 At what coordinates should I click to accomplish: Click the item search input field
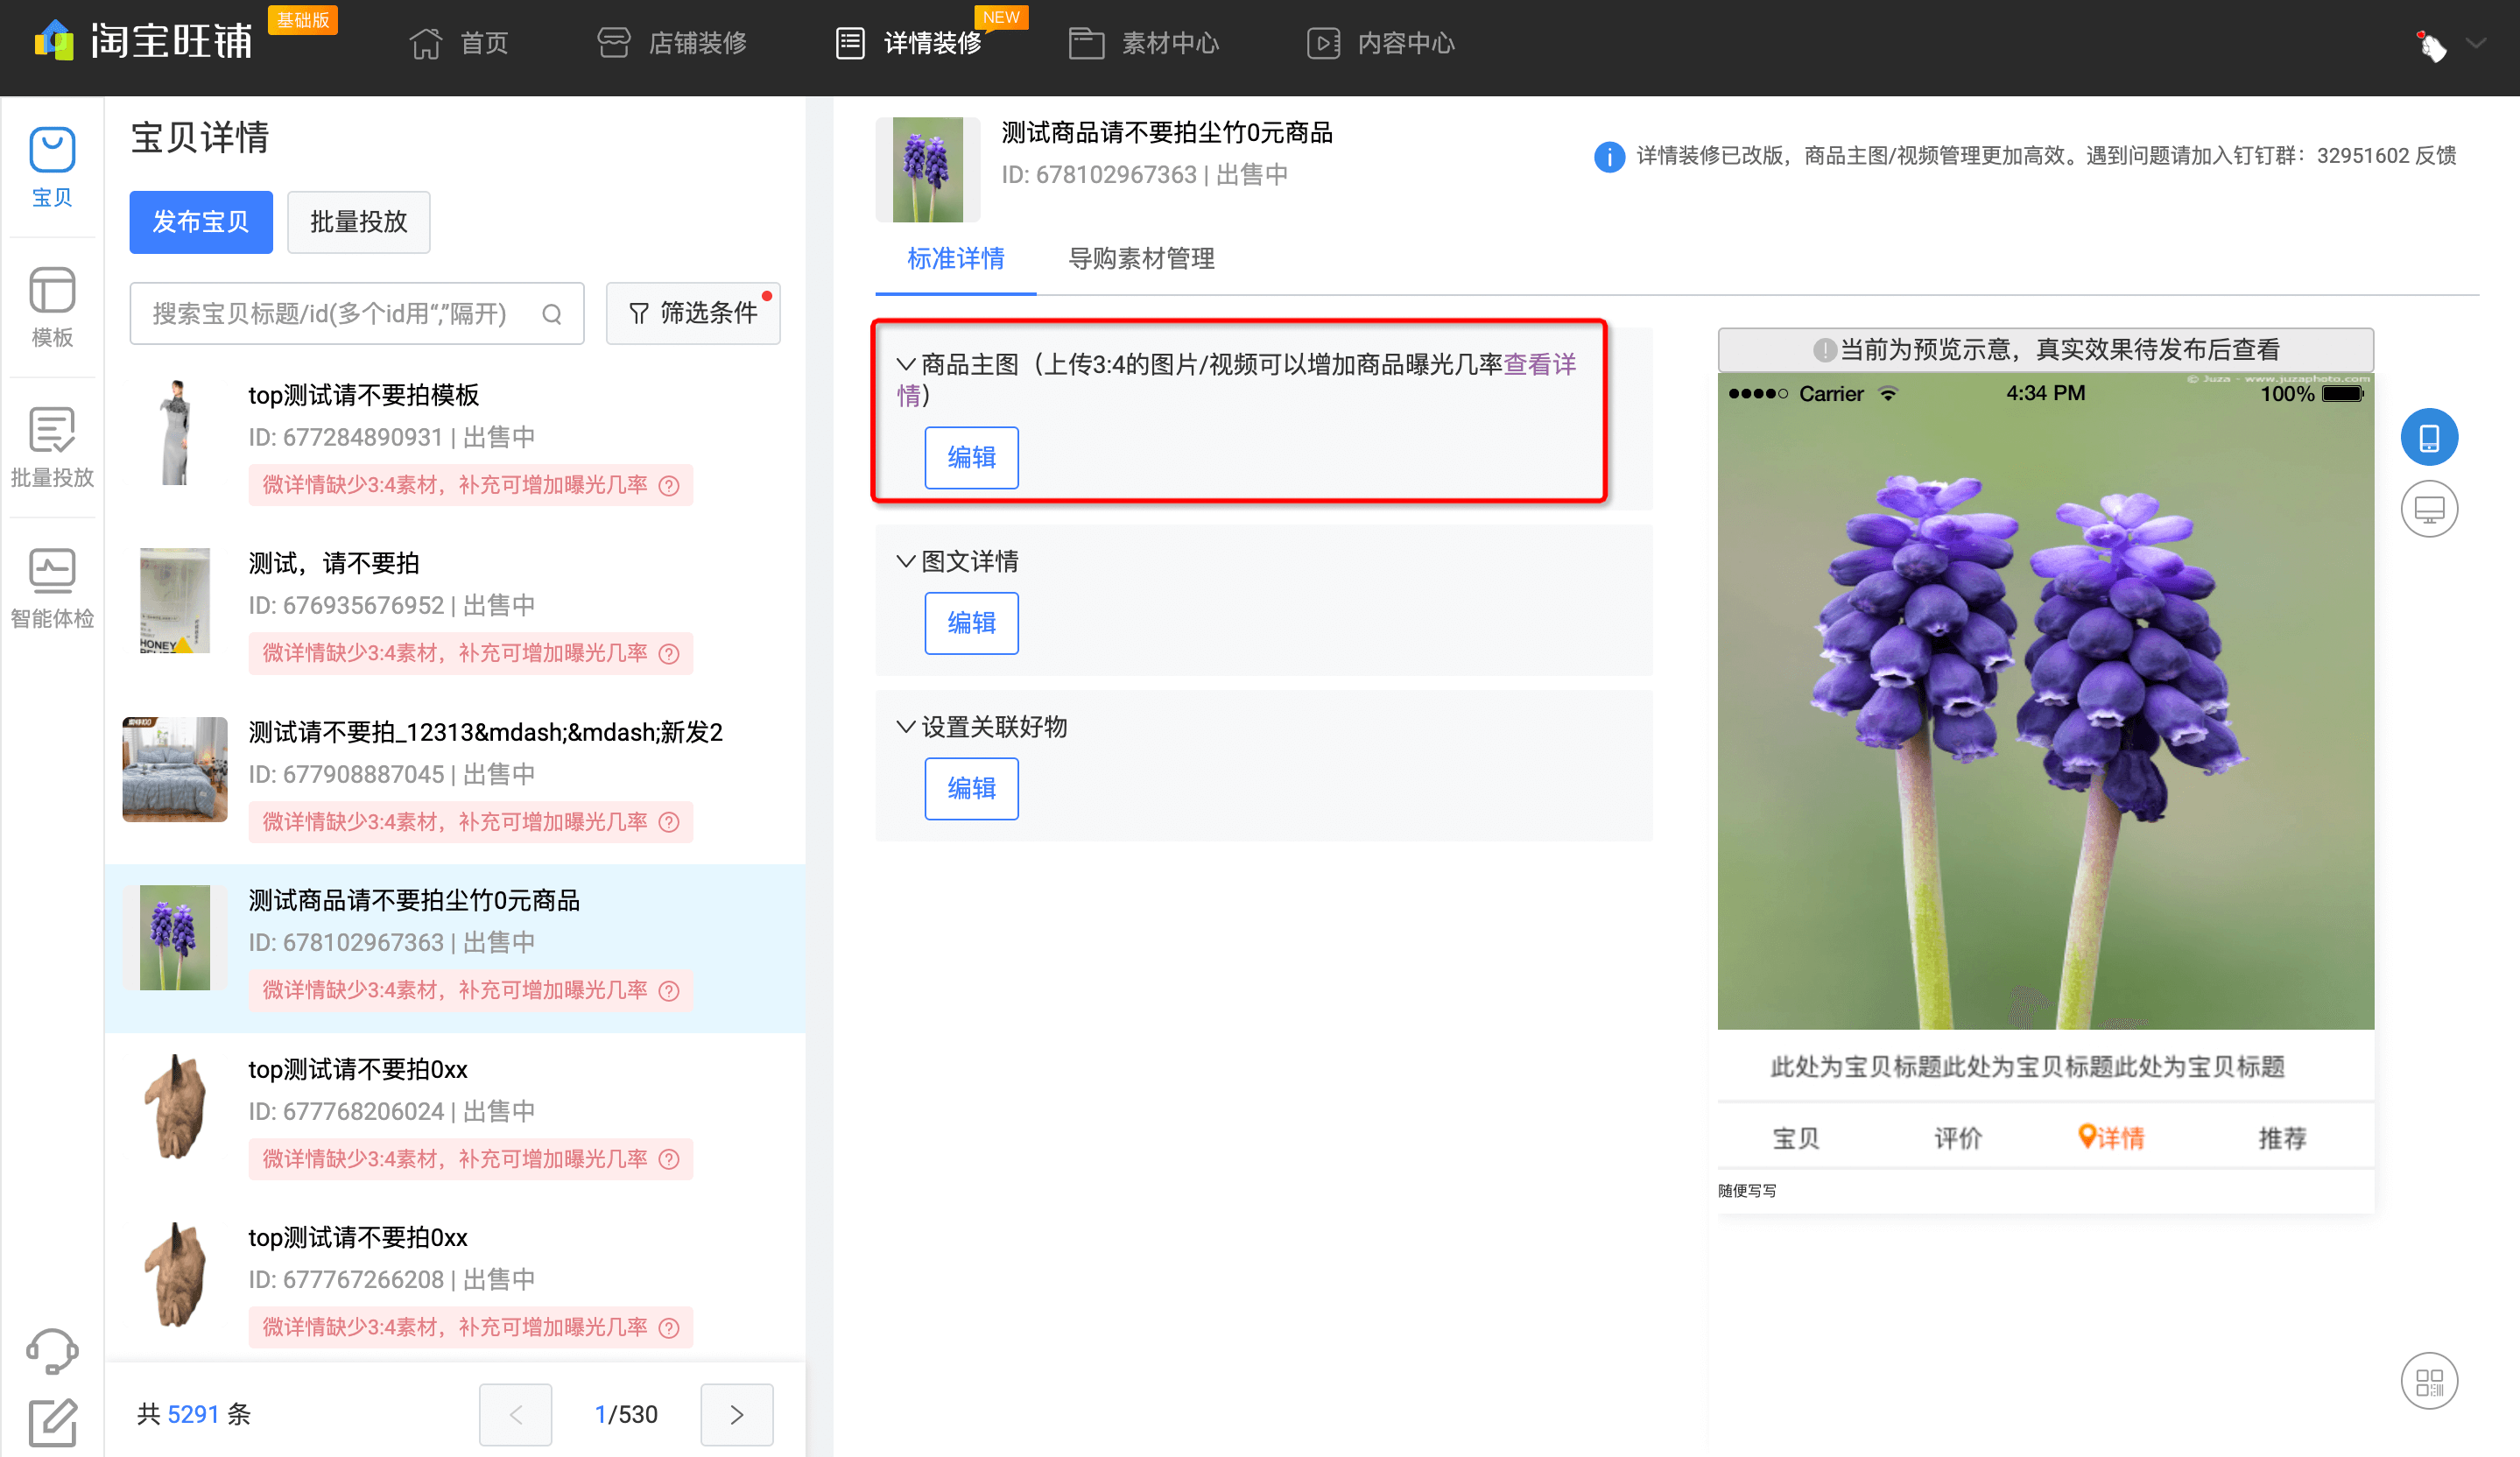click(x=330, y=314)
